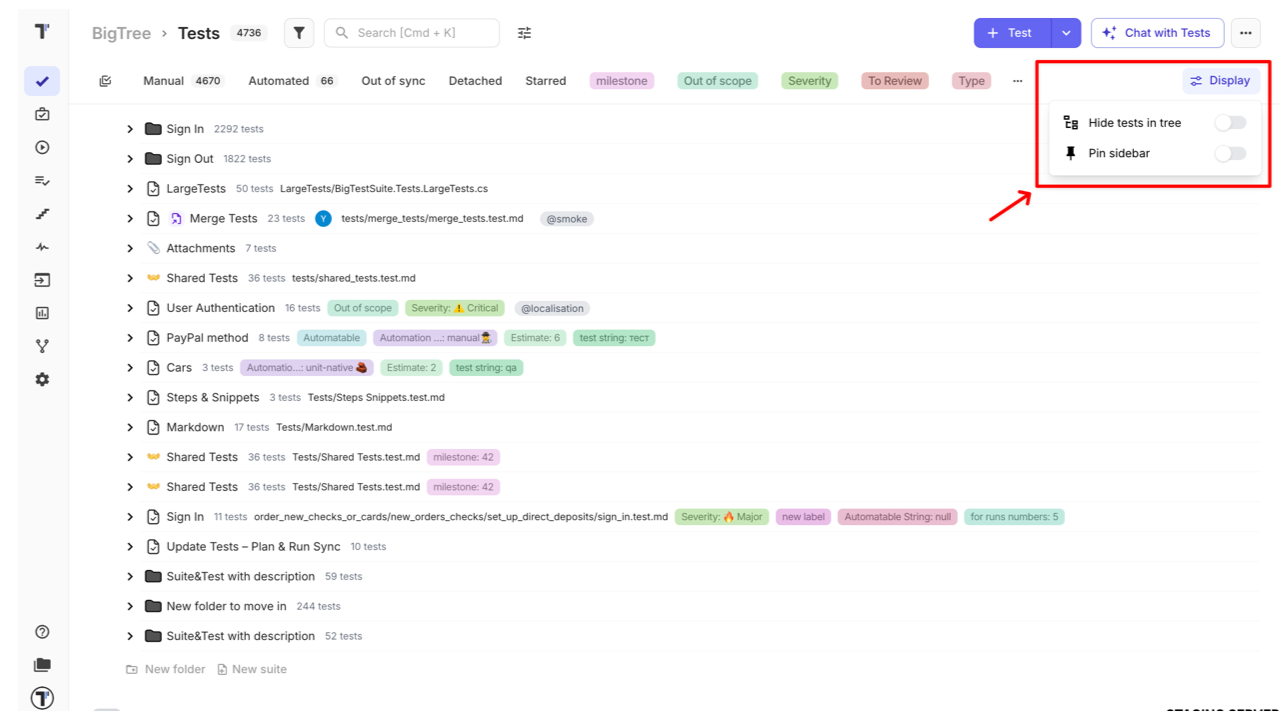Enable Hide tests in tree toggle
The height and width of the screenshot is (720, 1280).
point(1230,123)
